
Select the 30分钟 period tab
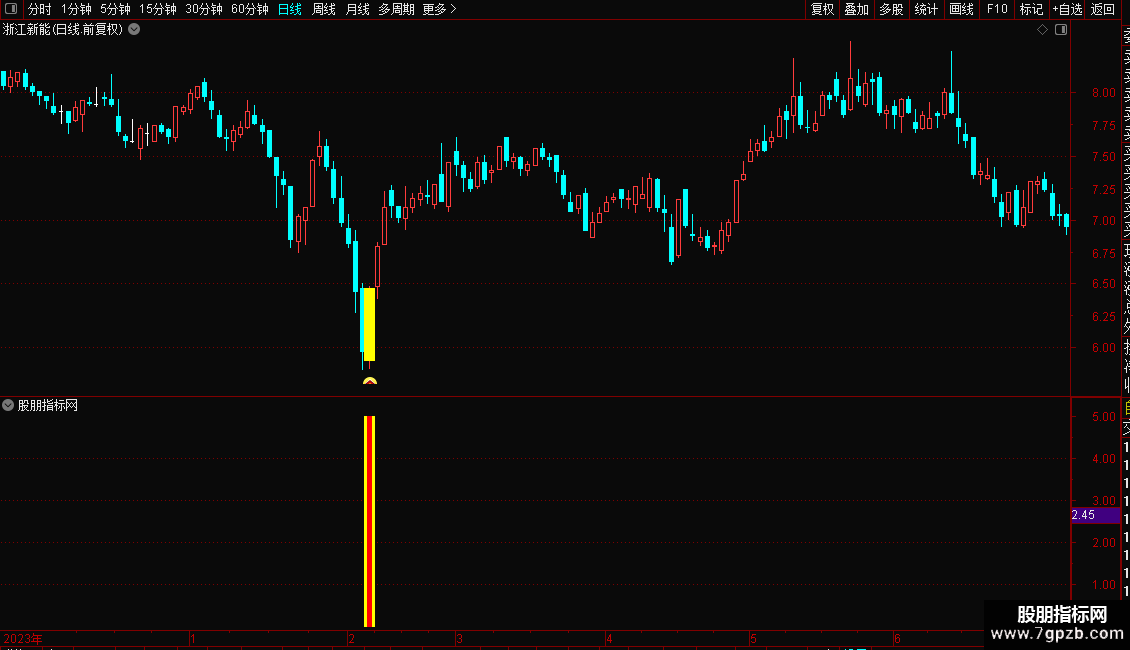click(204, 9)
